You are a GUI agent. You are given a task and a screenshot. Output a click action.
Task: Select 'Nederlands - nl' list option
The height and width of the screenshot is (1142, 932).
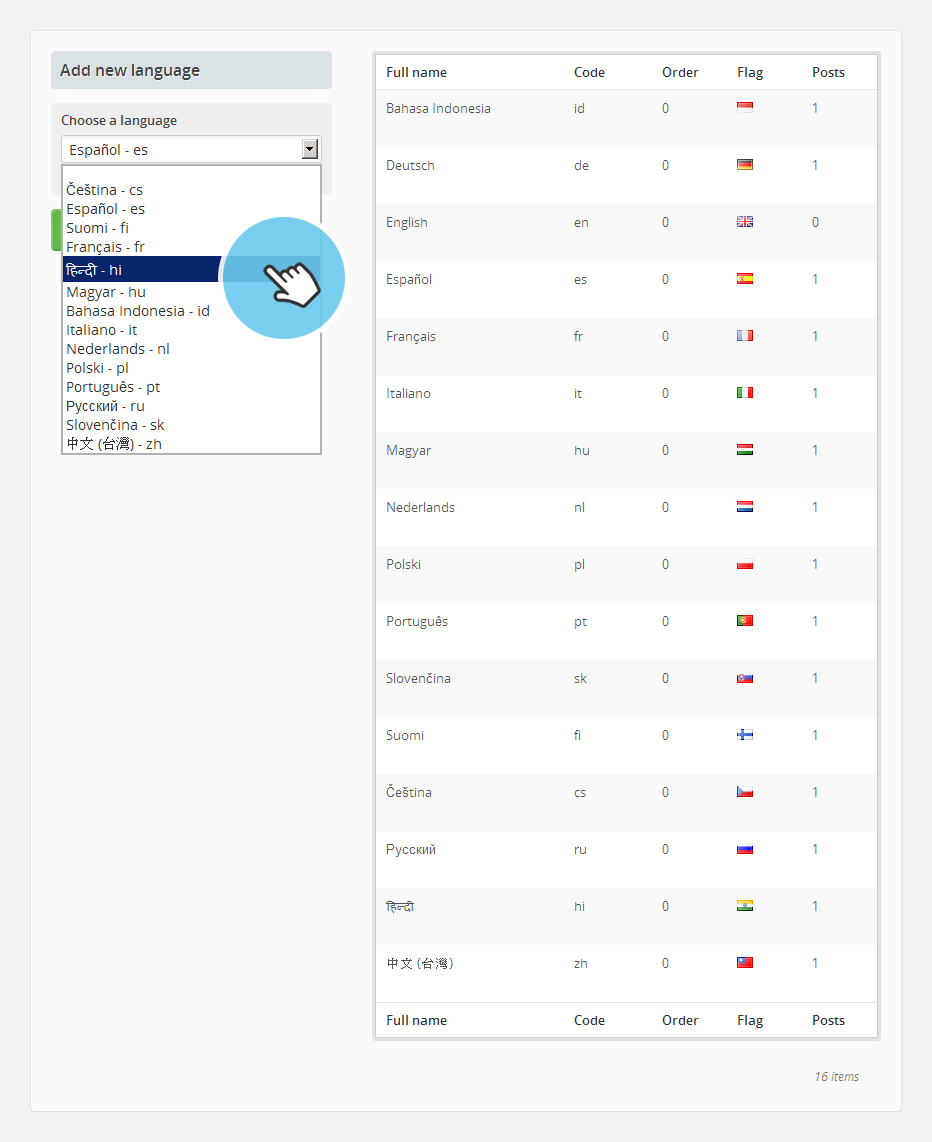[118, 349]
